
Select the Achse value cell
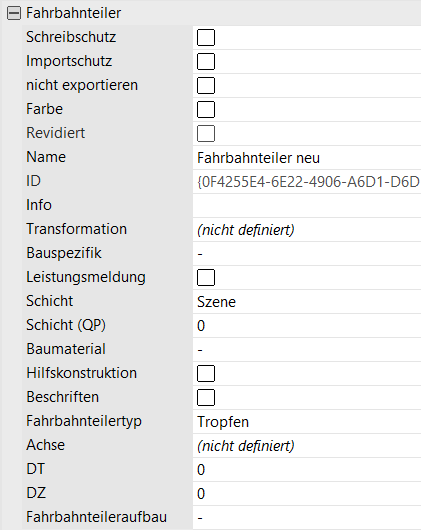[x=307, y=446]
